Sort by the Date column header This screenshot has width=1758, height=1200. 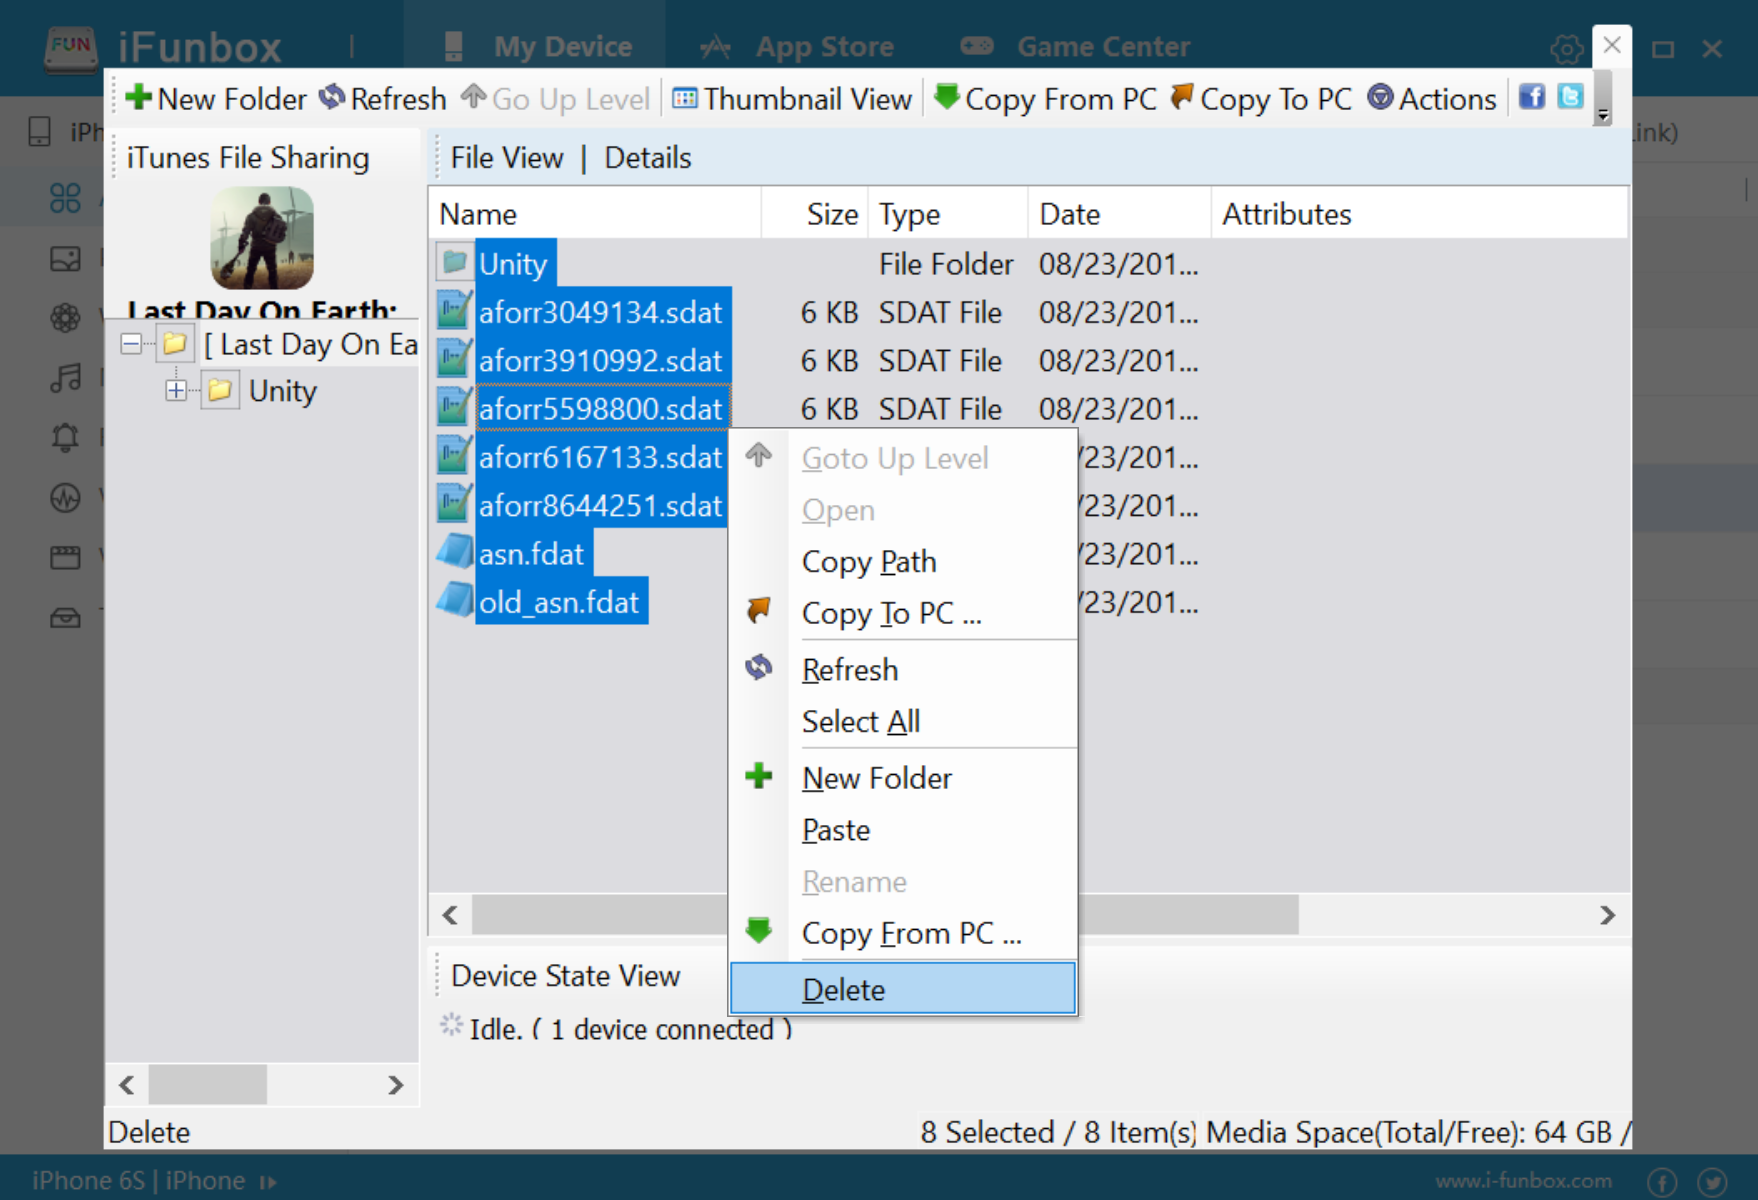pos(1119,214)
